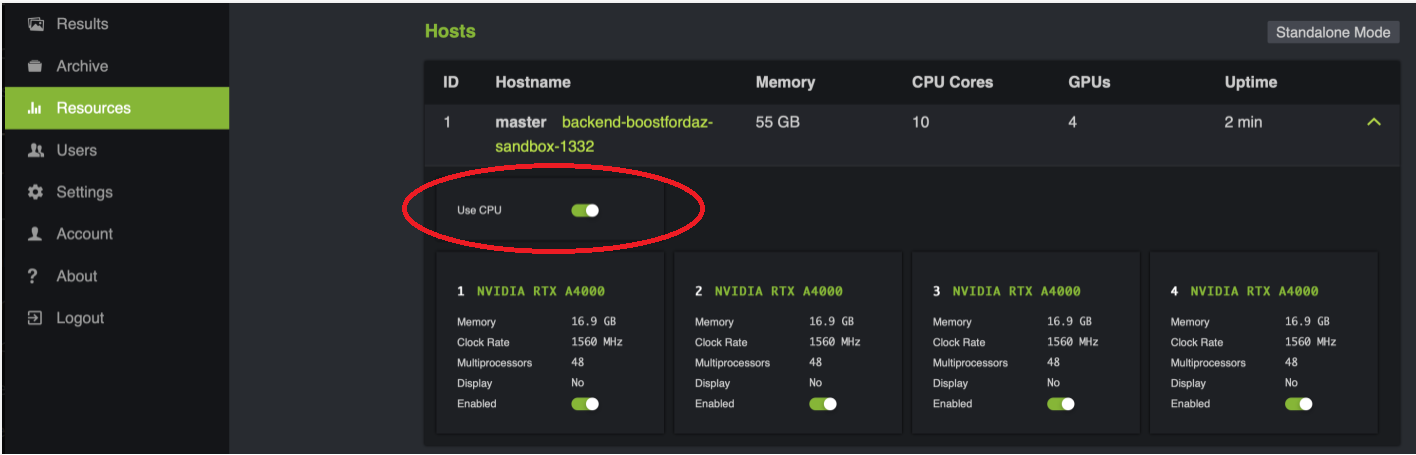Click the Users people icon
The width and height of the screenshot is (1416, 455).
(x=36, y=150)
